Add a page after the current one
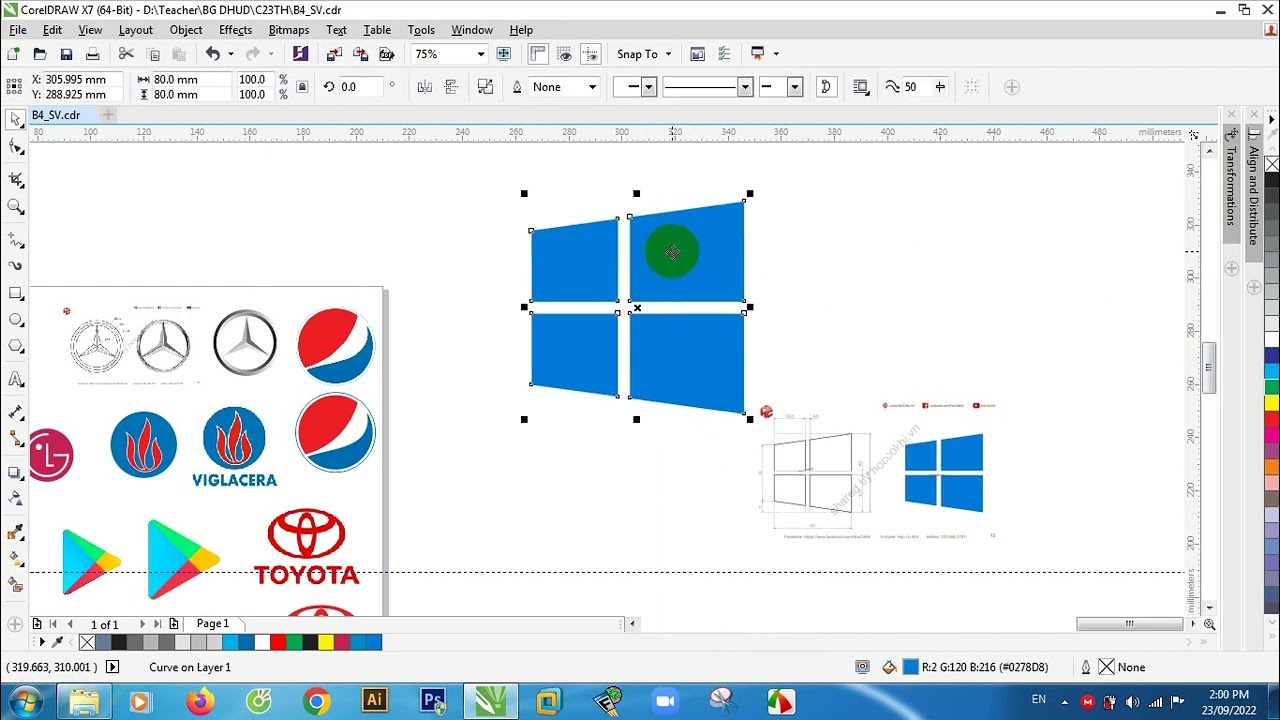This screenshot has width=1280, height=720. coord(174,624)
